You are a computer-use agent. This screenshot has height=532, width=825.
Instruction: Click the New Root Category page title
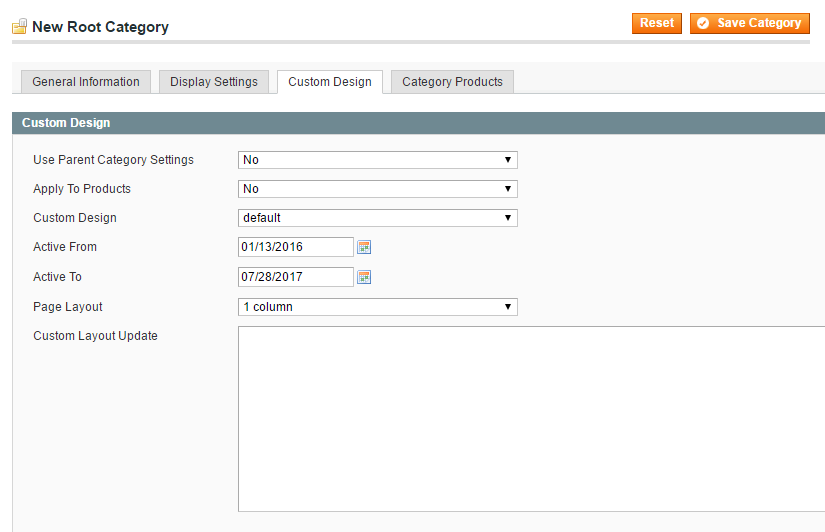(100, 27)
